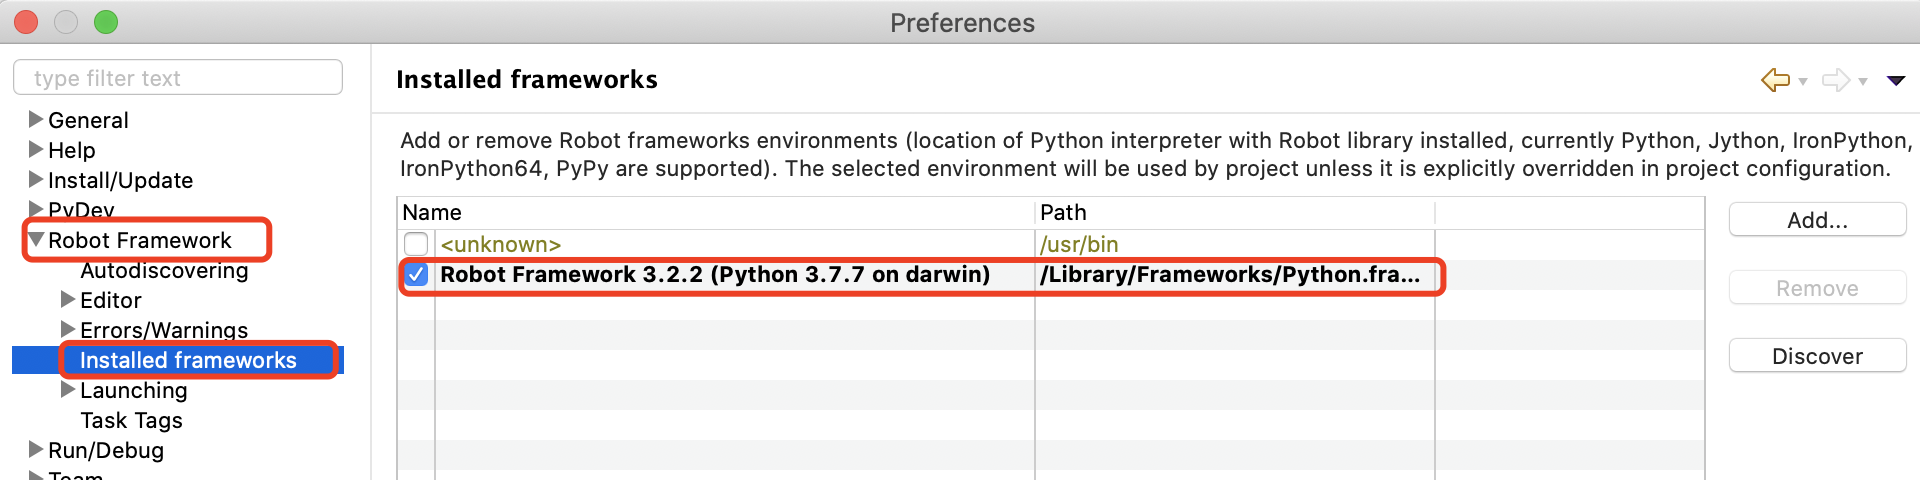The width and height of the screenshot is (1920, 480).
Task: Expand the Run/Debug node
Action: coord(36,450)
